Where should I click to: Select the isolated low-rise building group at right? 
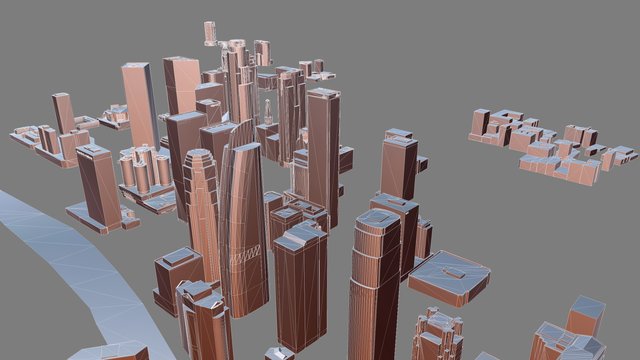click(x=553, y=146)
